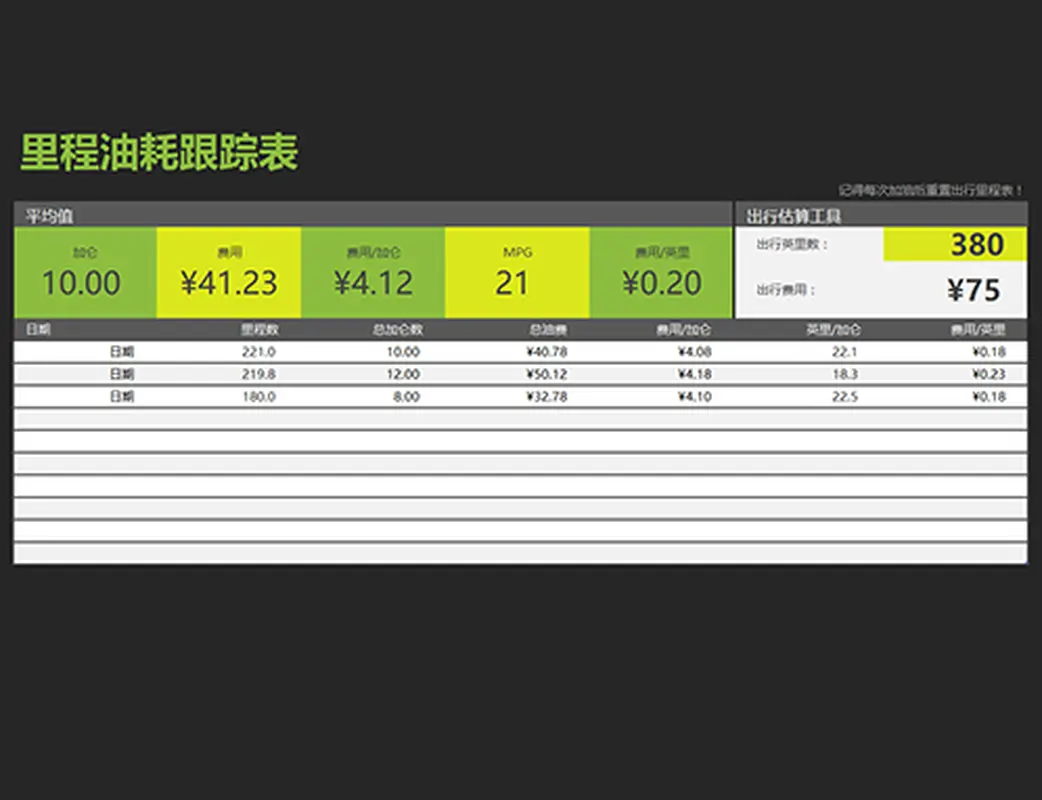Select the cell showing 18.3 miles per gallon
Screen dimensions: 1042x800
[x=844, y=374]
